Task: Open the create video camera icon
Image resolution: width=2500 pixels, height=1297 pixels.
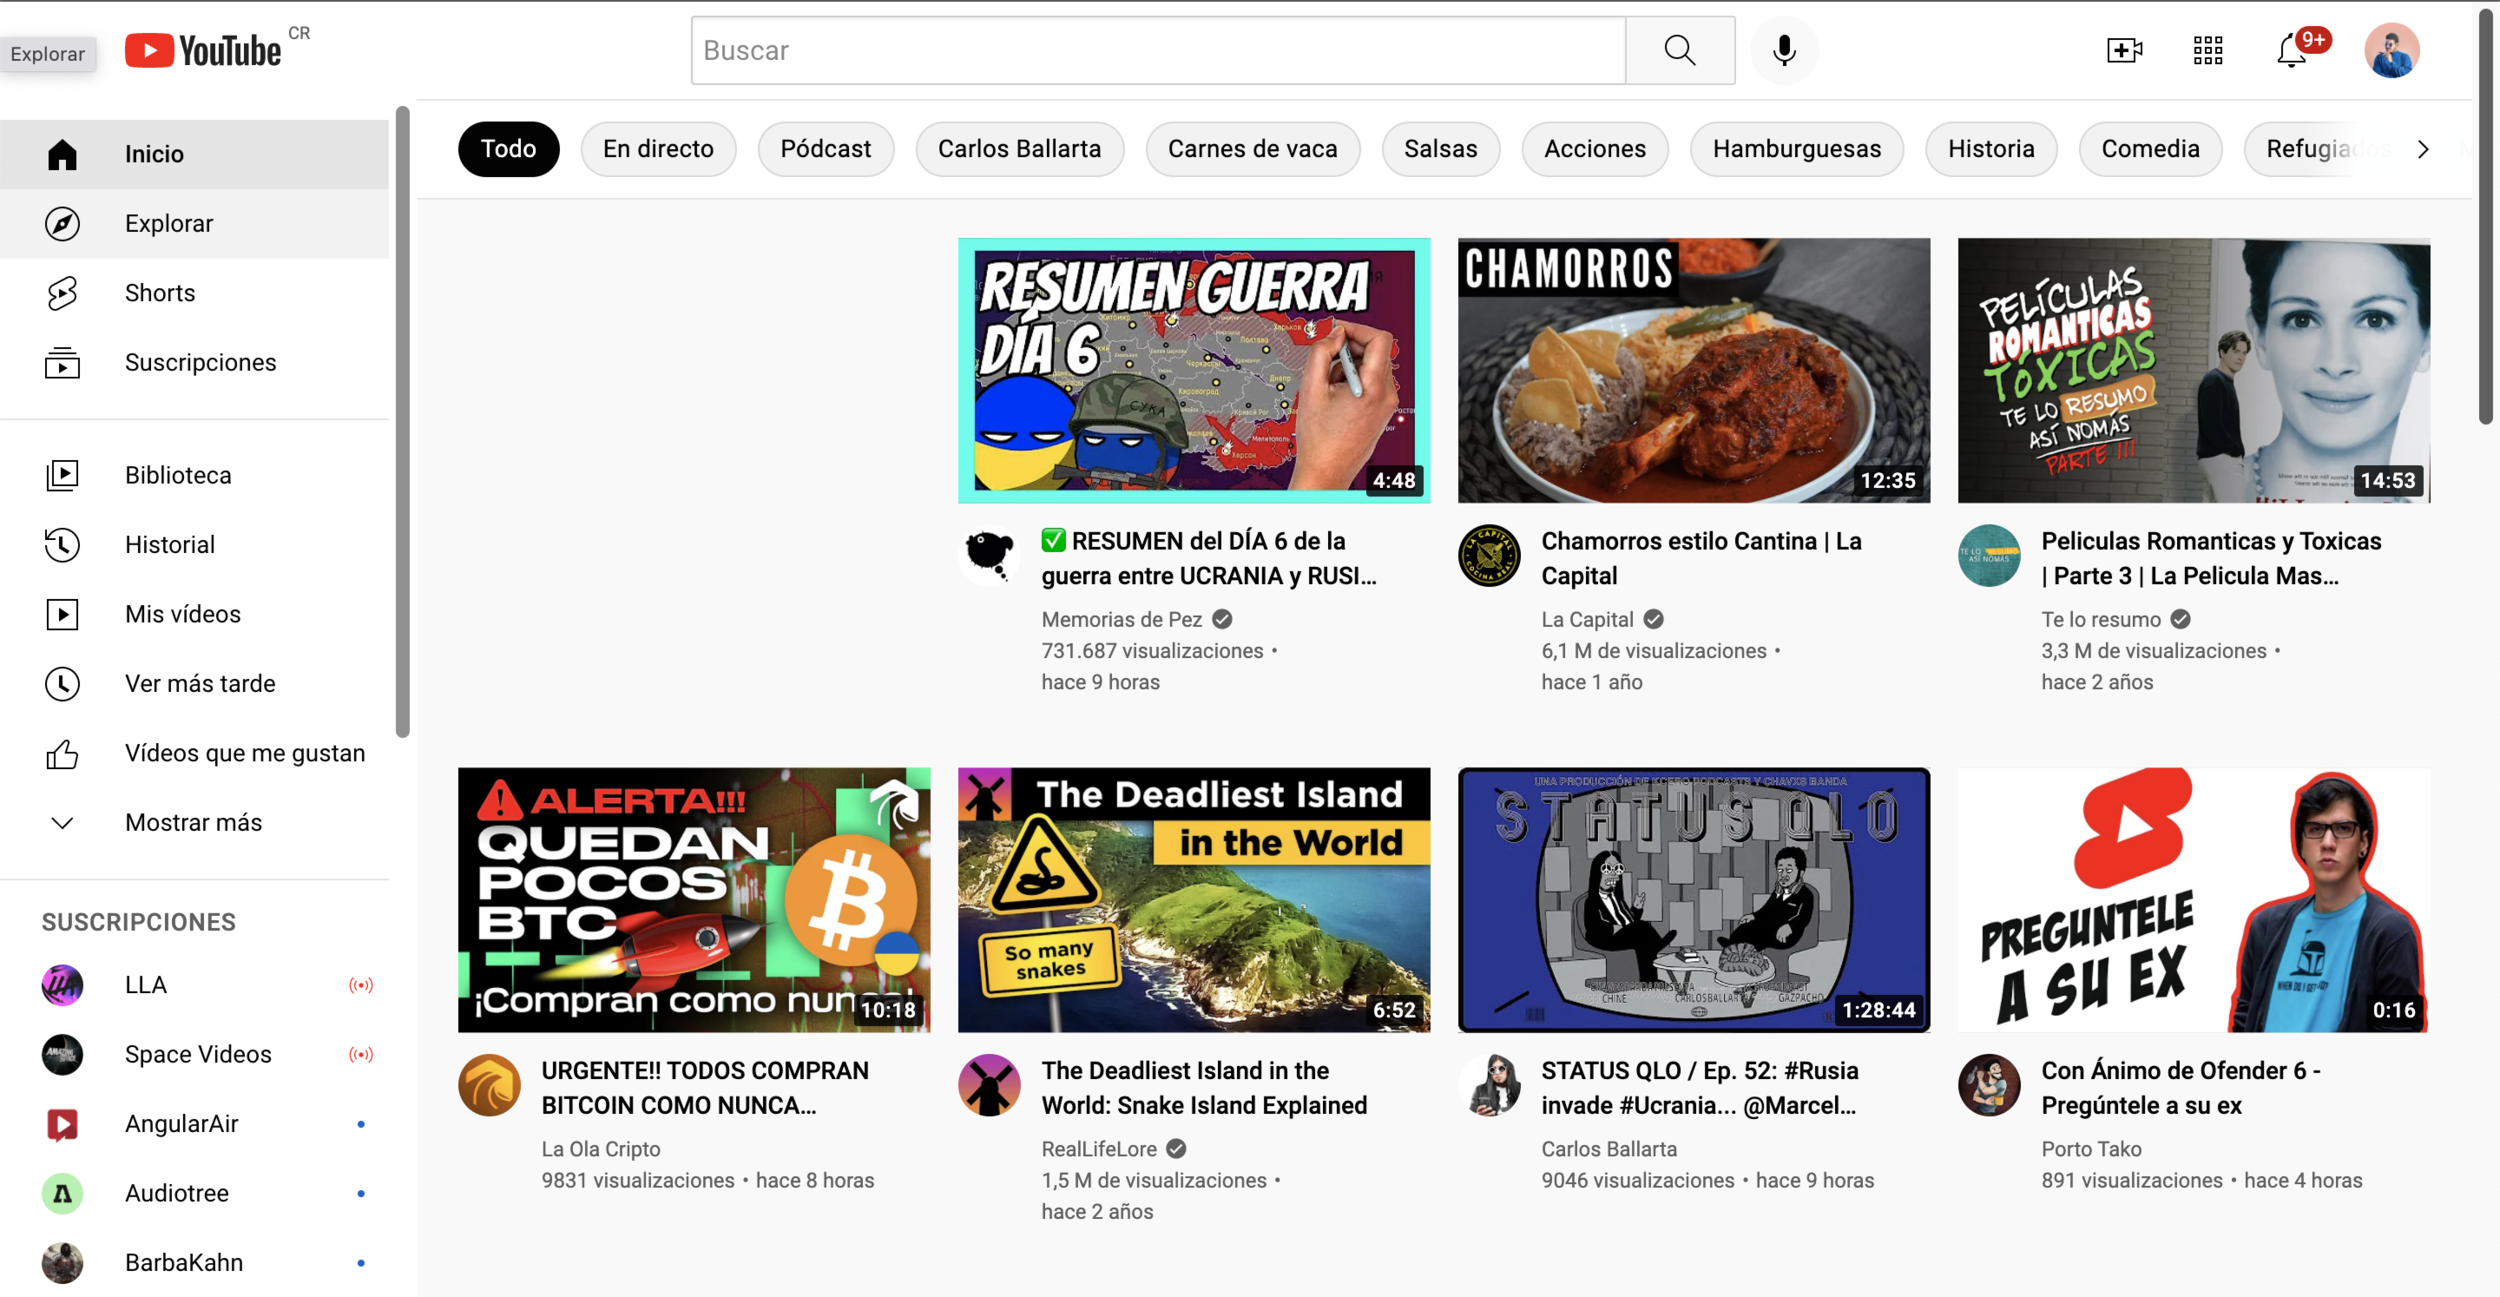Action: coord(2123,50)
